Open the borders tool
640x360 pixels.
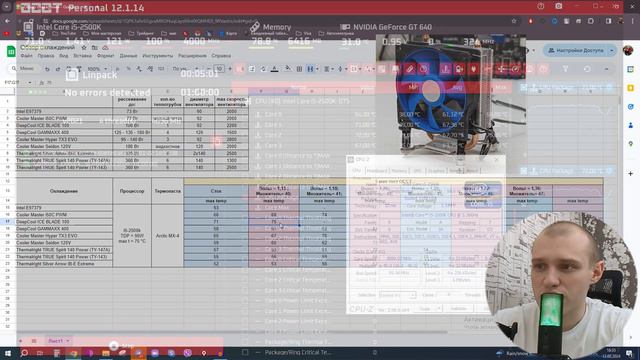click(x=299, y=69)
